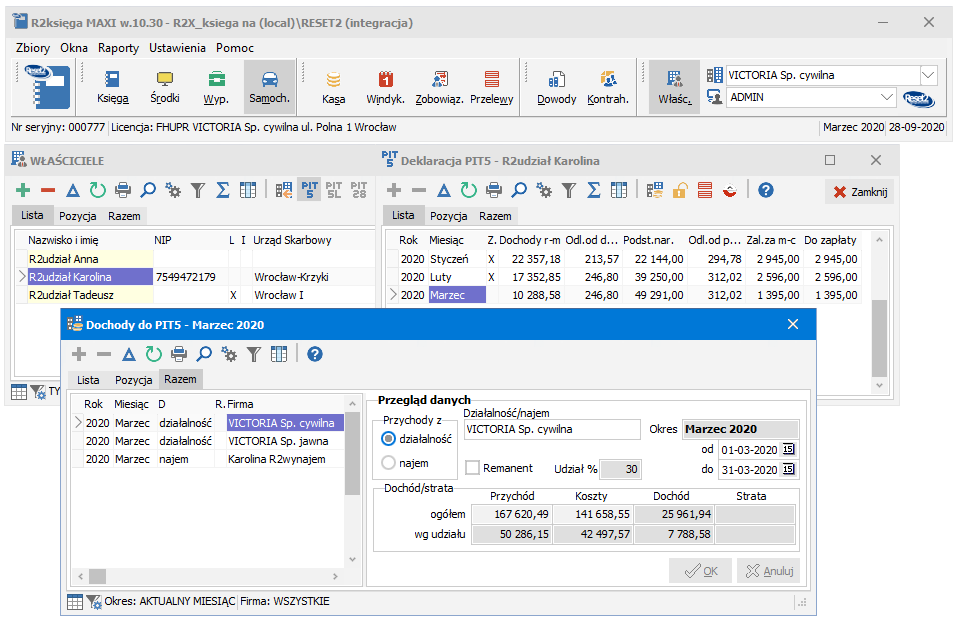Open the calendar picker for the od date
This screenshot has height=620, width=957.
(x=789, y=450)
